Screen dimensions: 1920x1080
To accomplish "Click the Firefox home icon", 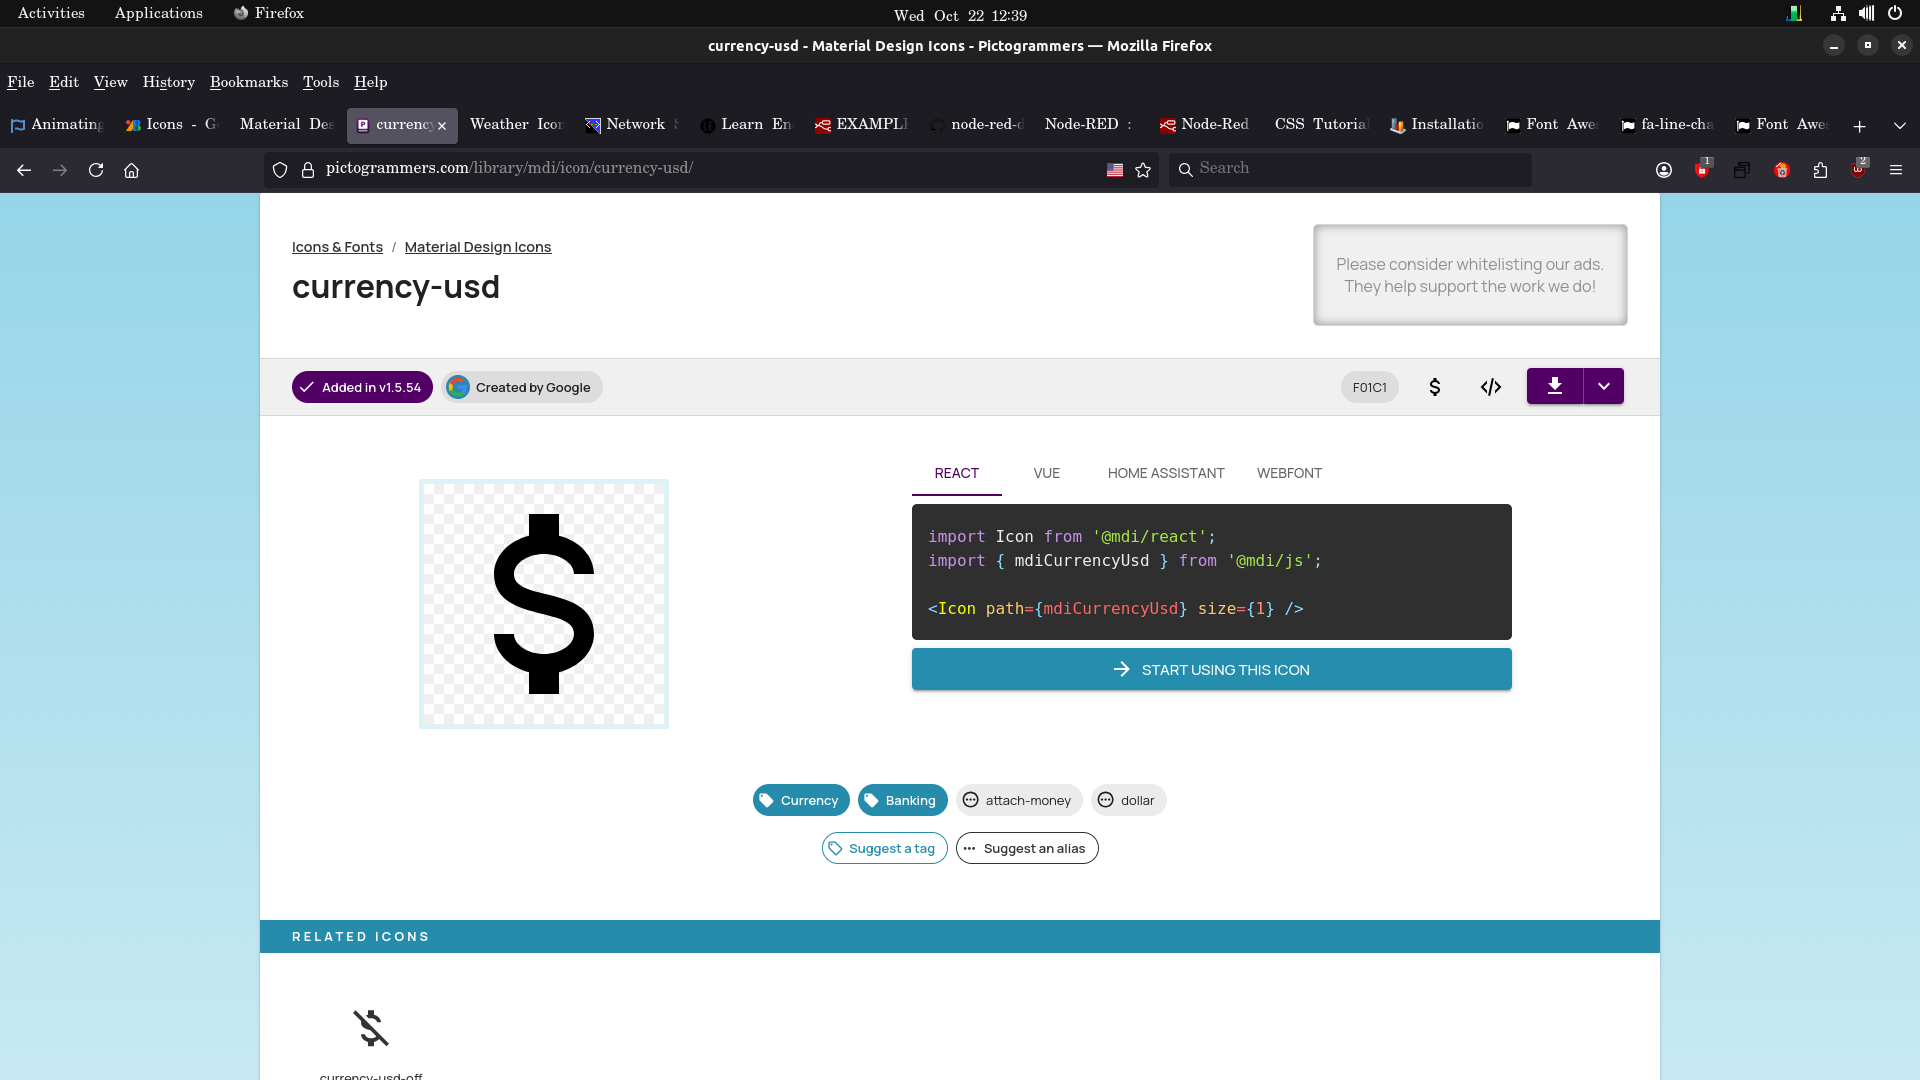I will pyautogui.click(x=131, y=170).
